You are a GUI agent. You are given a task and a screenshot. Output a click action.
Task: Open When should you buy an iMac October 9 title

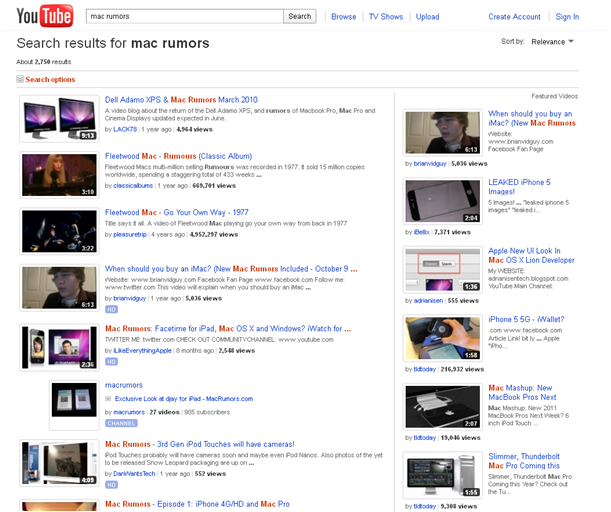point(231,269)
